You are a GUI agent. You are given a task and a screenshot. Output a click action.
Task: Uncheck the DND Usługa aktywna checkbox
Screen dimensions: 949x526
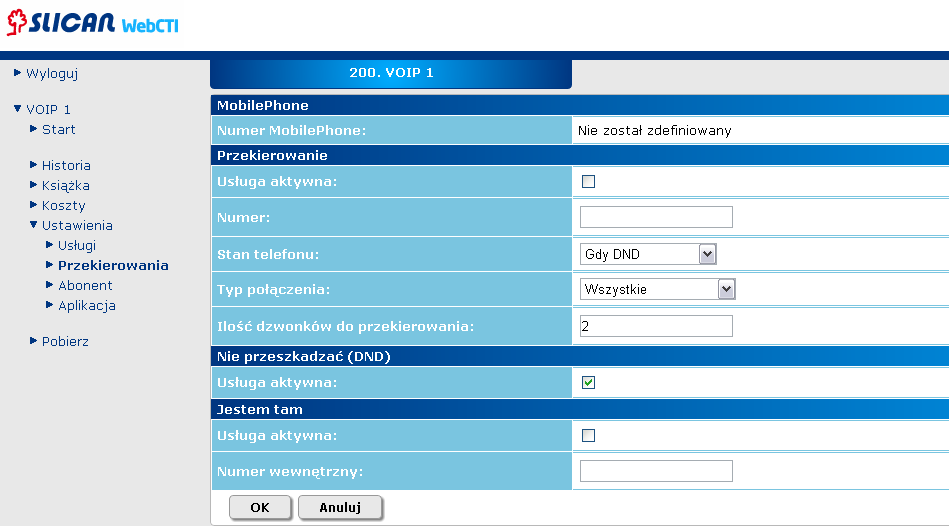pyautogui.click(x=588, y=383)
